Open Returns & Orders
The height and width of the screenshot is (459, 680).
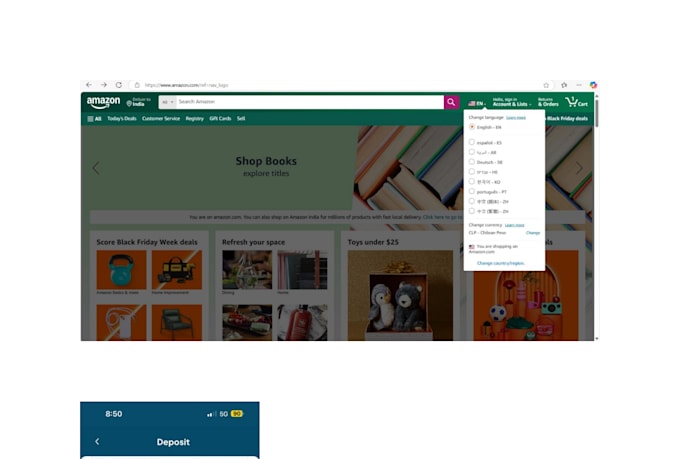click(x=548, y=102)
